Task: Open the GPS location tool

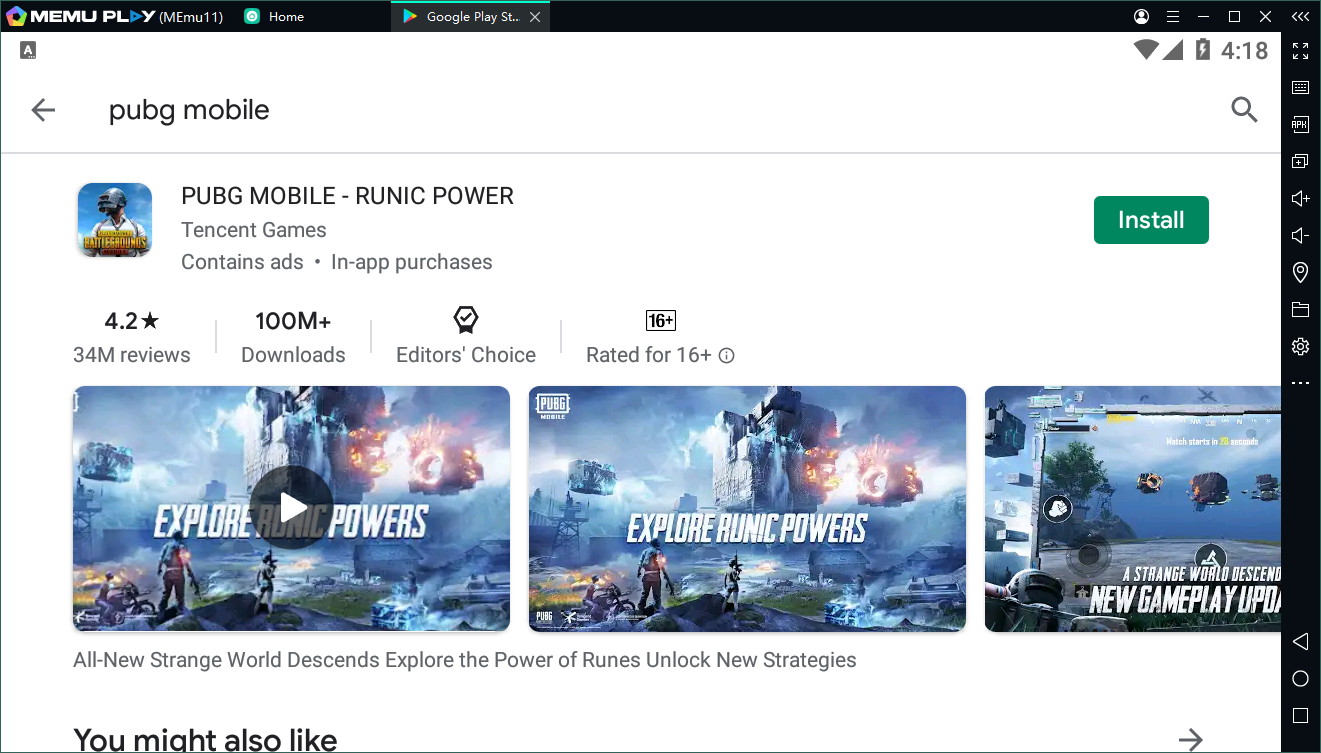Action: tap(1300, 272)
